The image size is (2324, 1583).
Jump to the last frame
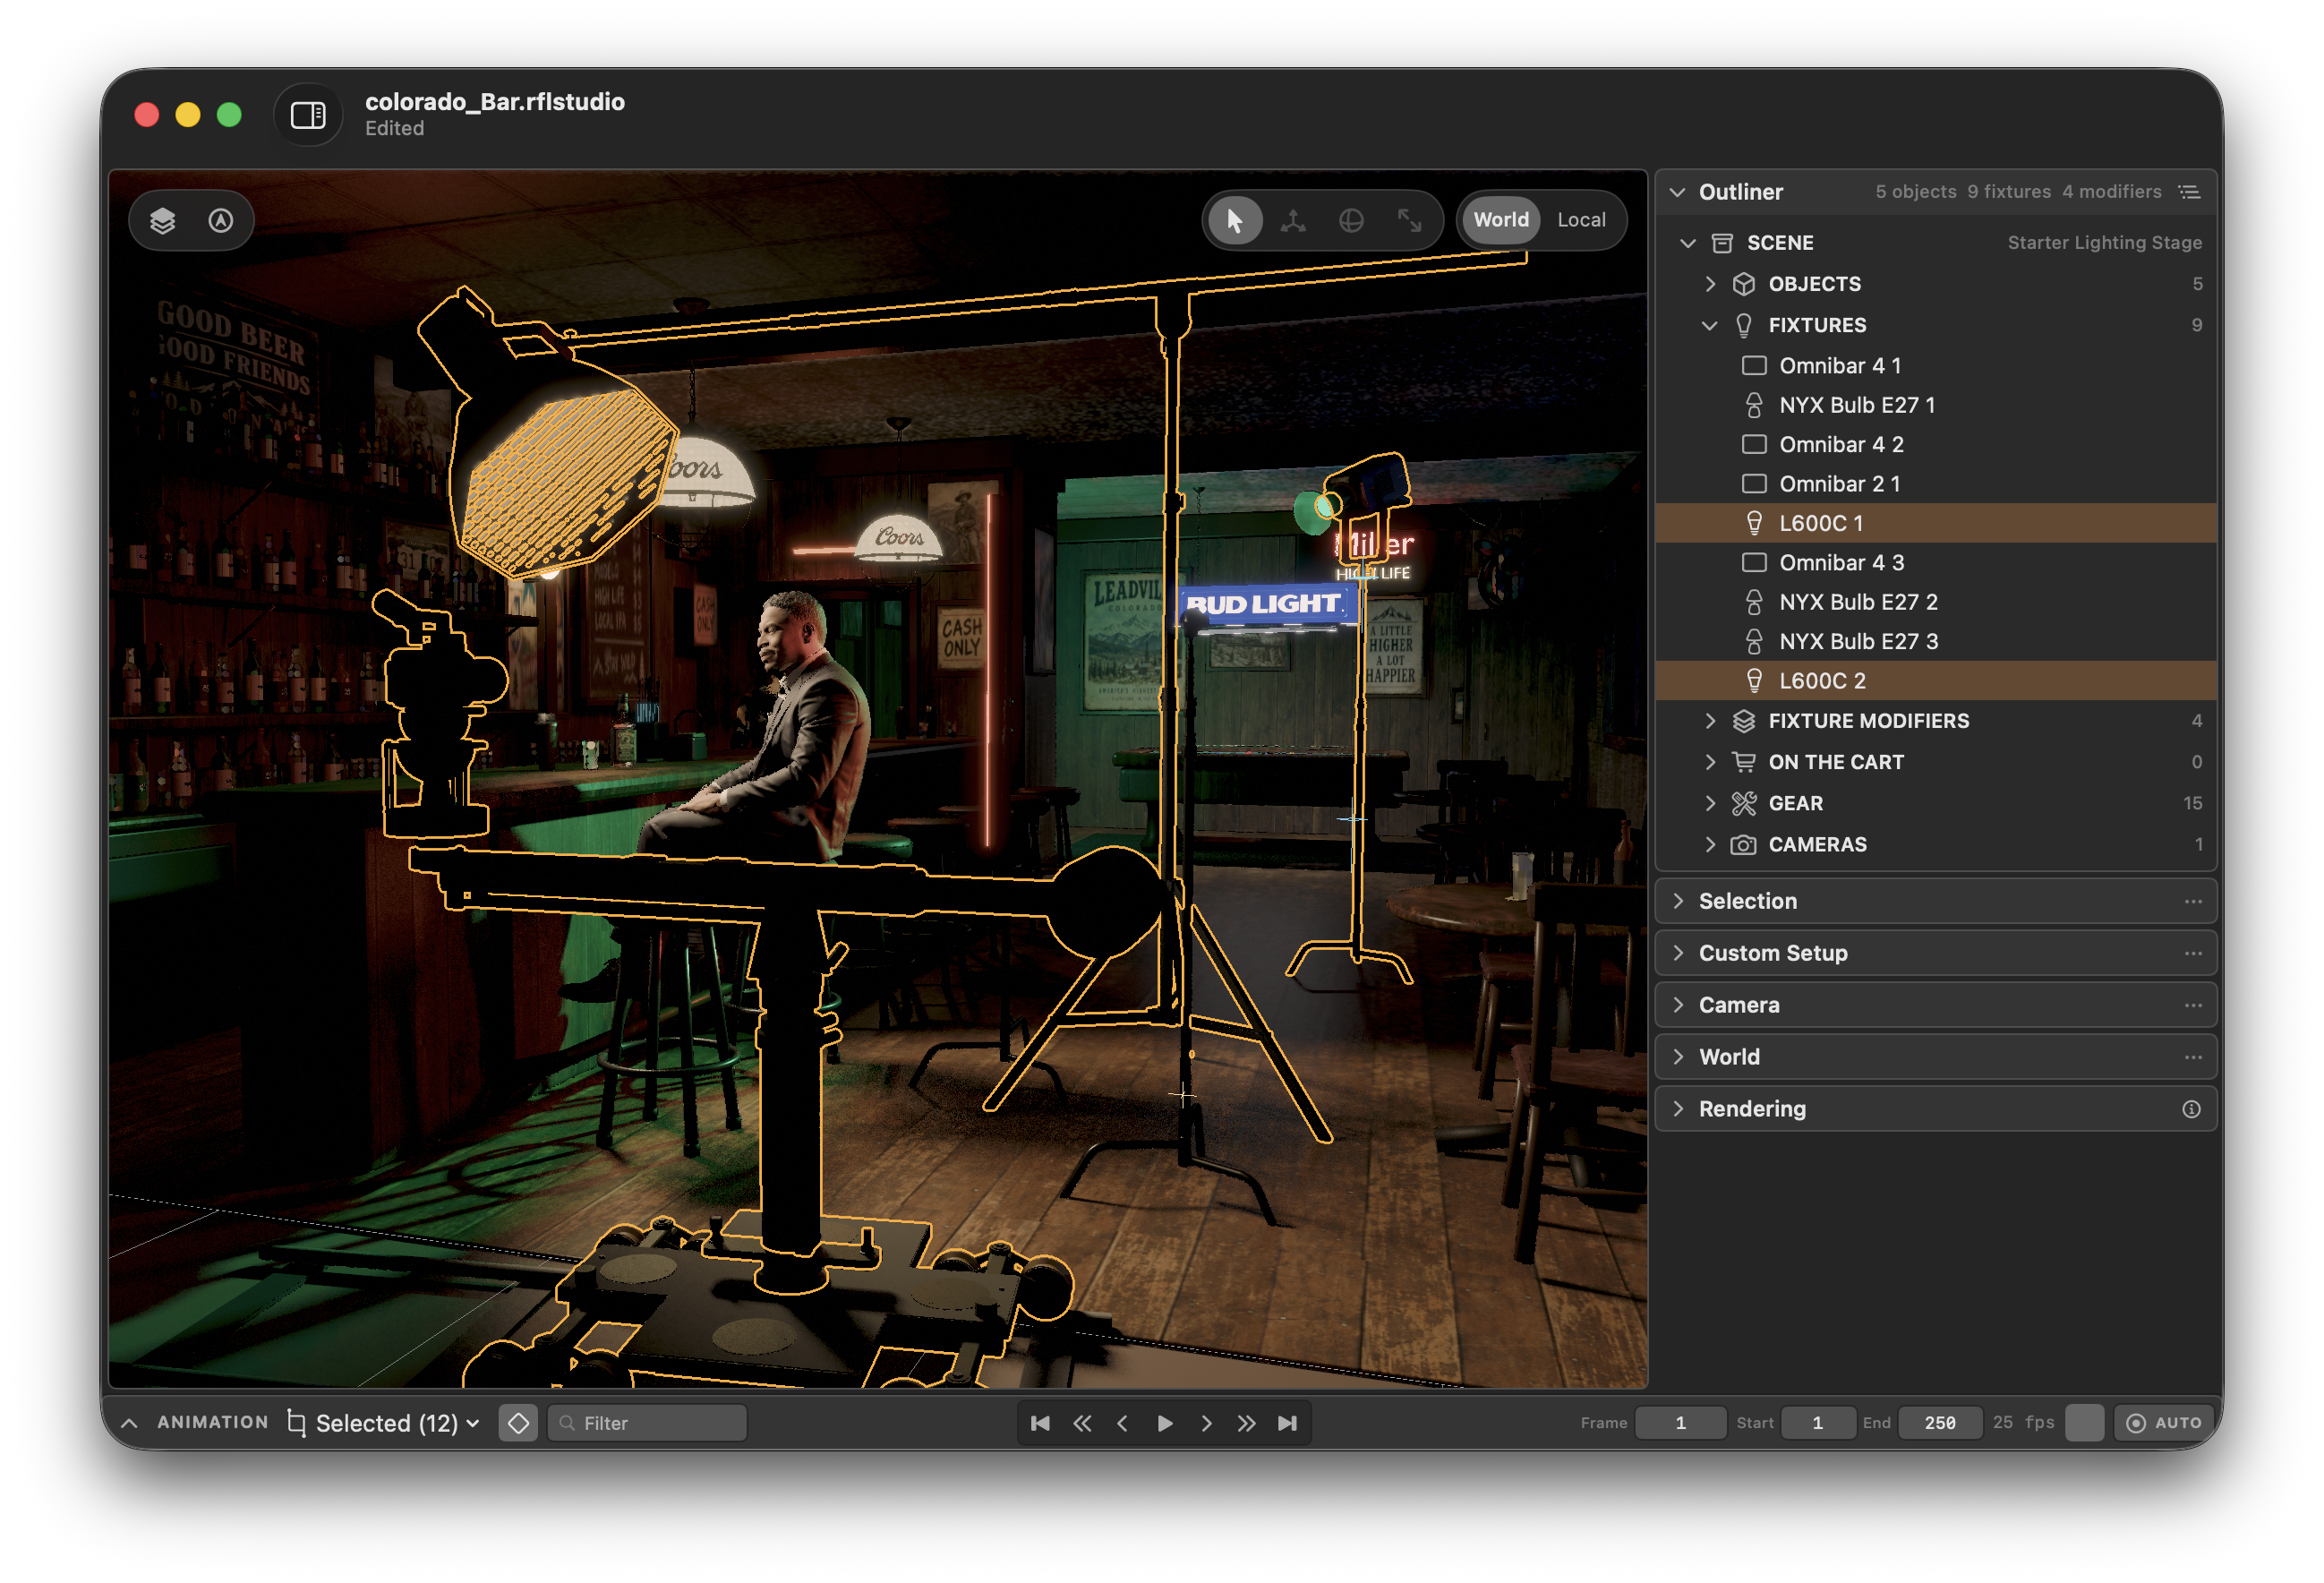[1287, 1423]
